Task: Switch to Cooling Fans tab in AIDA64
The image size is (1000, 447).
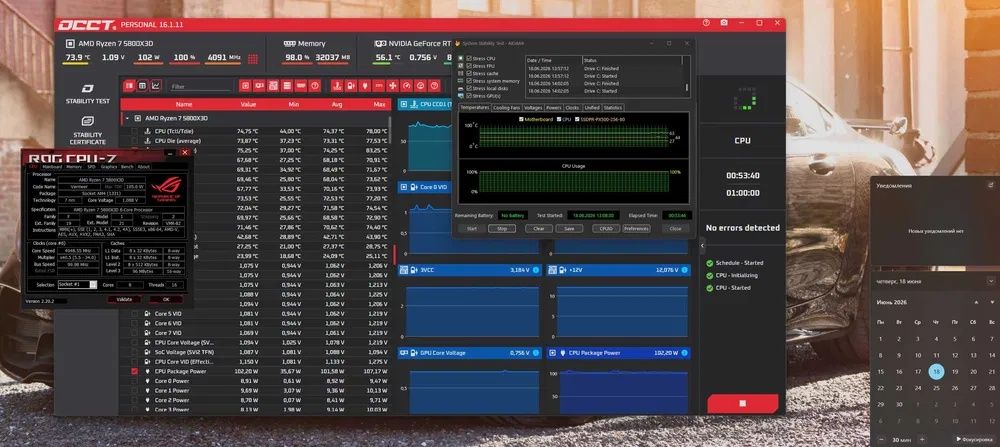Action: click(x=506, y=108)
